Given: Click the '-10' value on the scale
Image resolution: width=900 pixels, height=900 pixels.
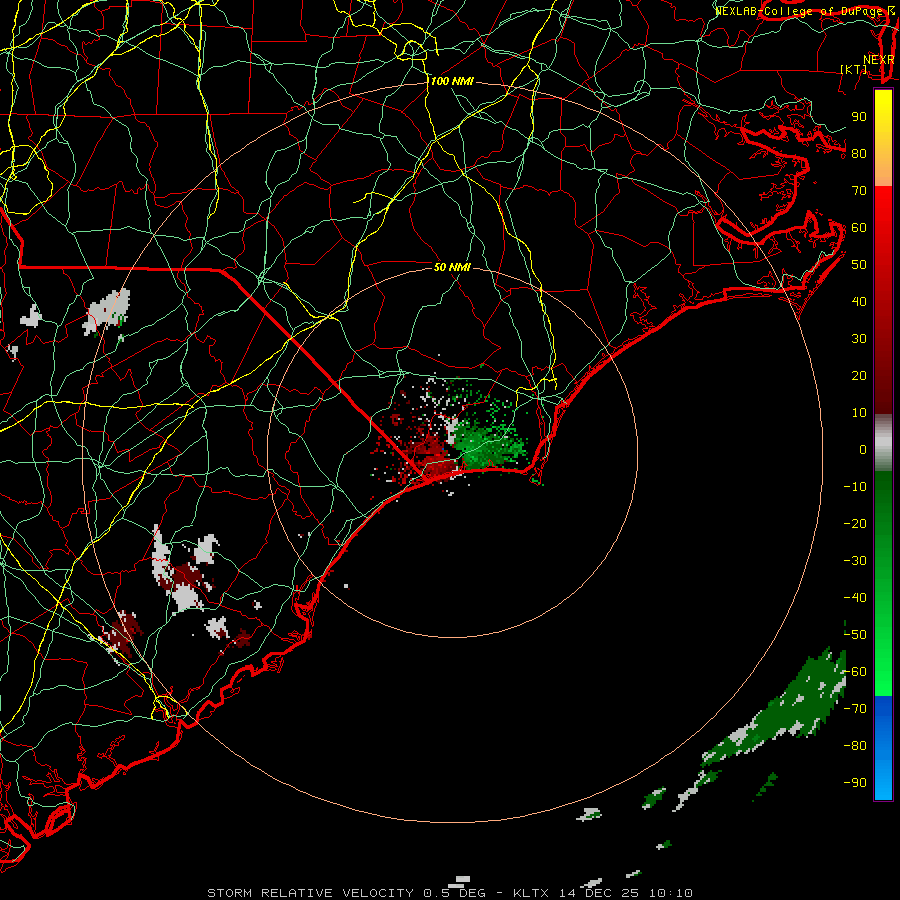Looking at the screenshot, I should click(x=855, y=487).
